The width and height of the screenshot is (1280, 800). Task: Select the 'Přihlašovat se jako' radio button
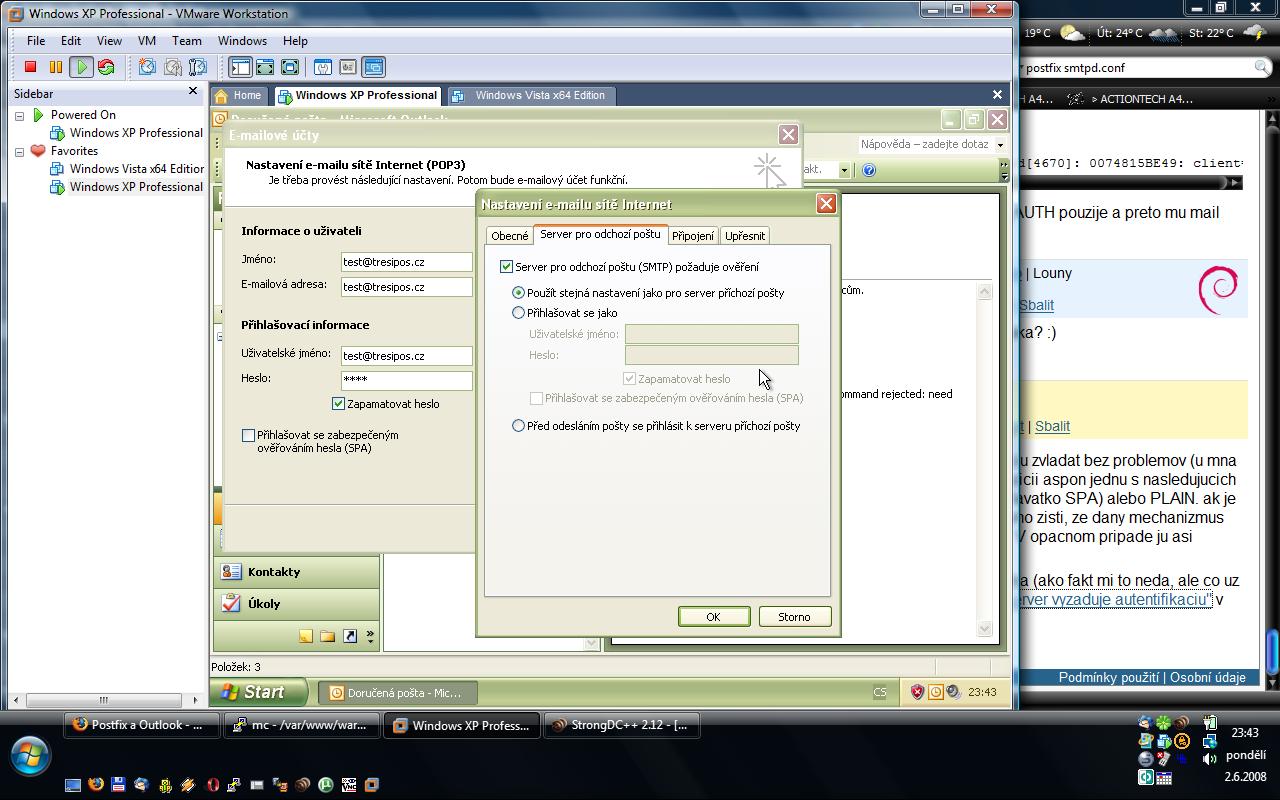point(518,312)
